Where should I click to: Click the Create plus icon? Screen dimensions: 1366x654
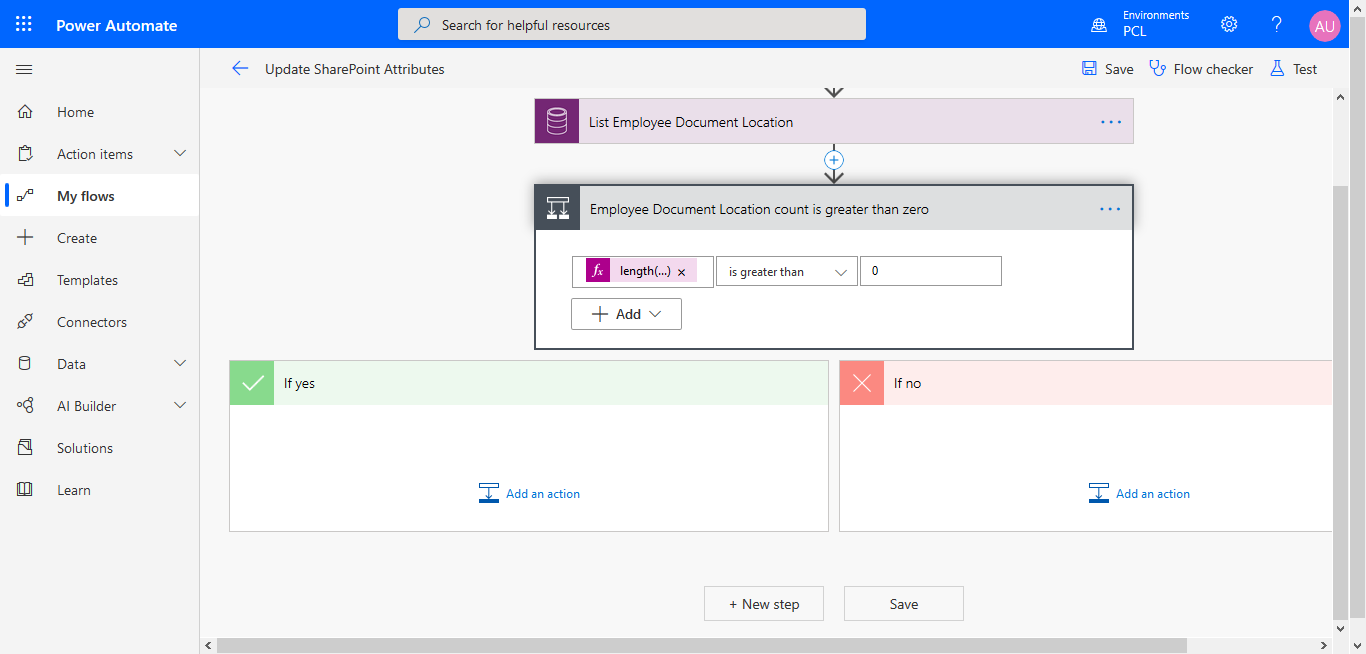coord(26,238)
